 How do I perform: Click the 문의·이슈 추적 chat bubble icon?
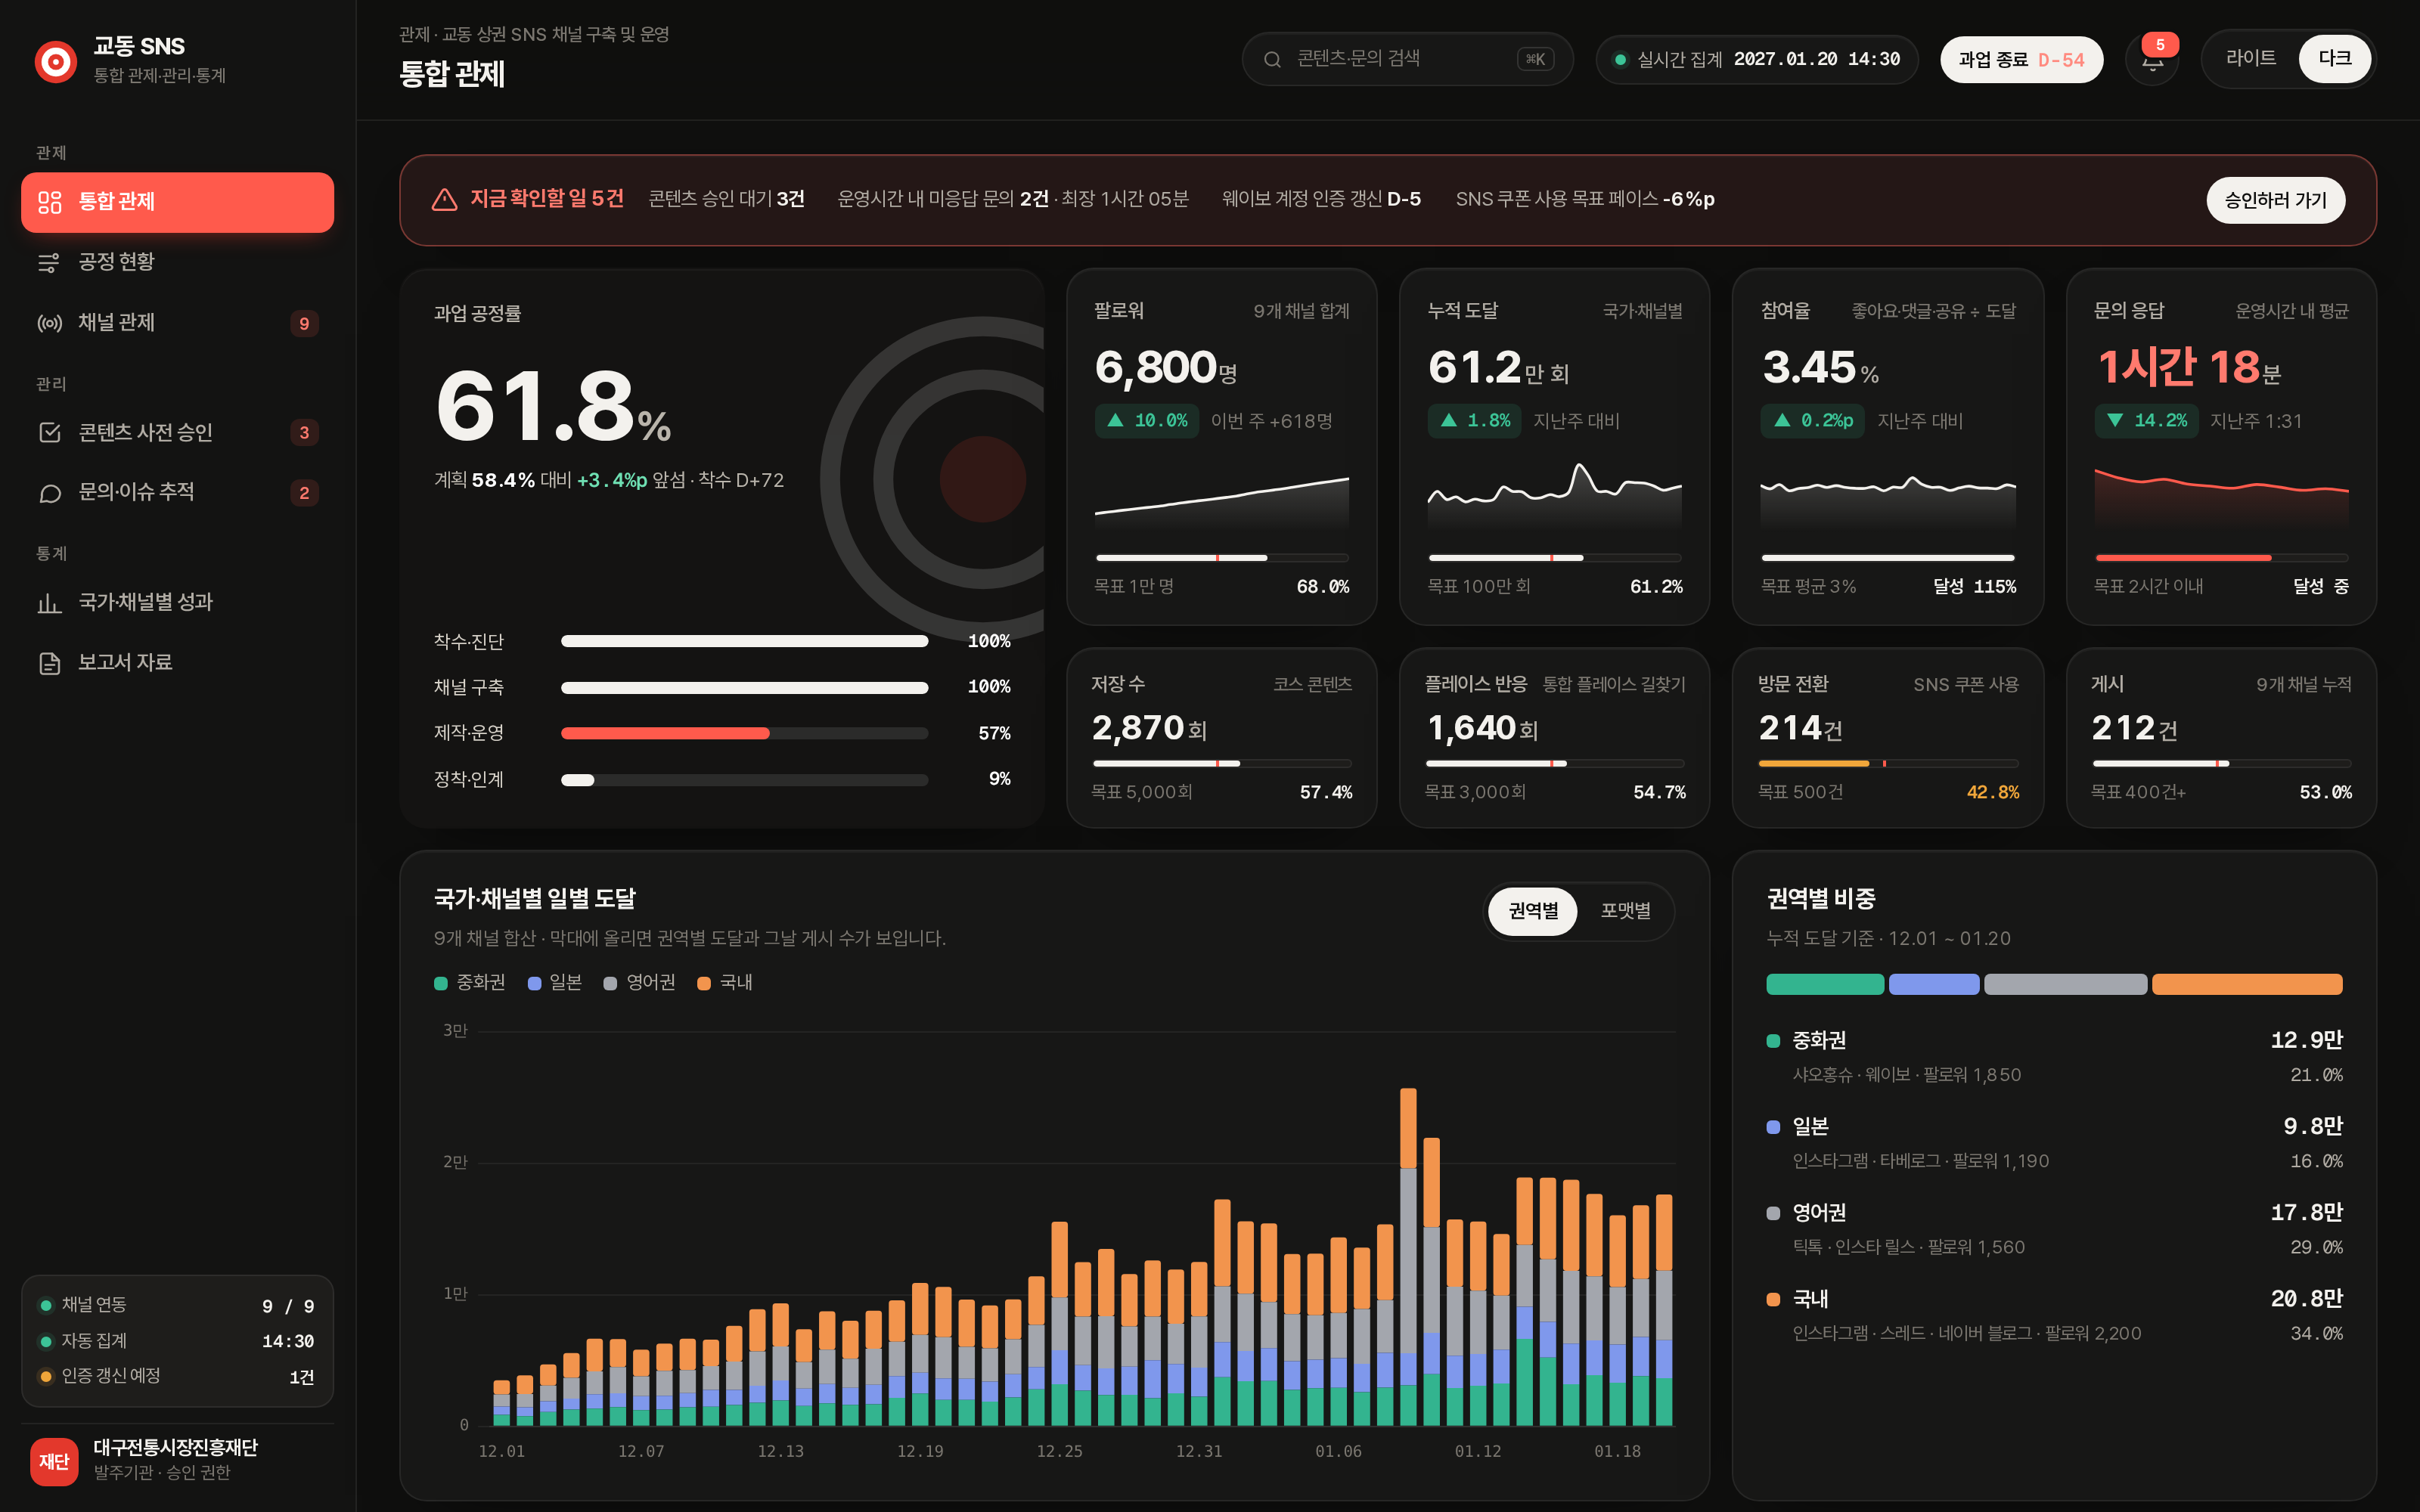pyautogui.click(x=50, y=493)
